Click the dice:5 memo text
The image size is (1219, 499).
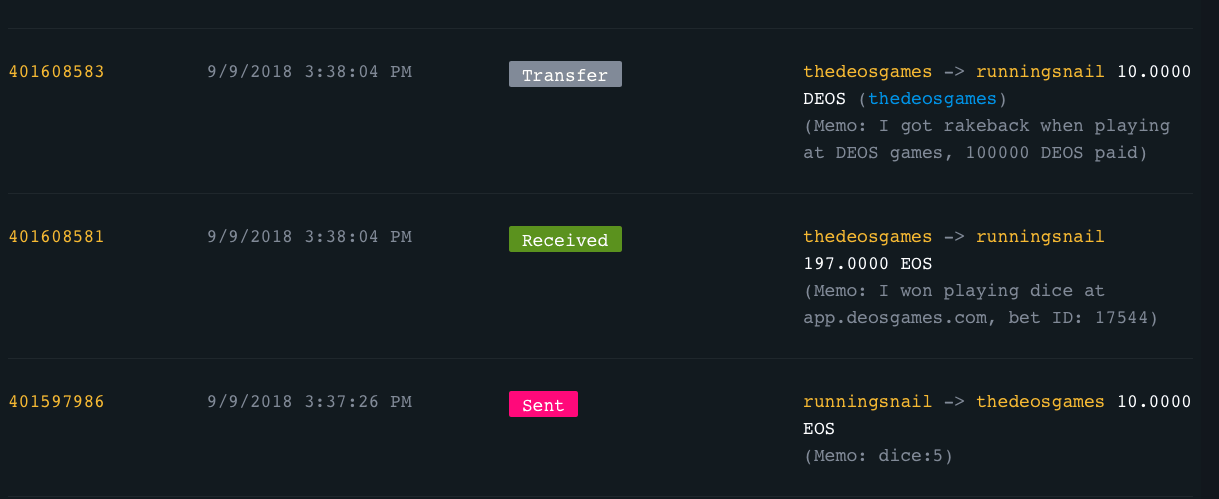(878, 456)
